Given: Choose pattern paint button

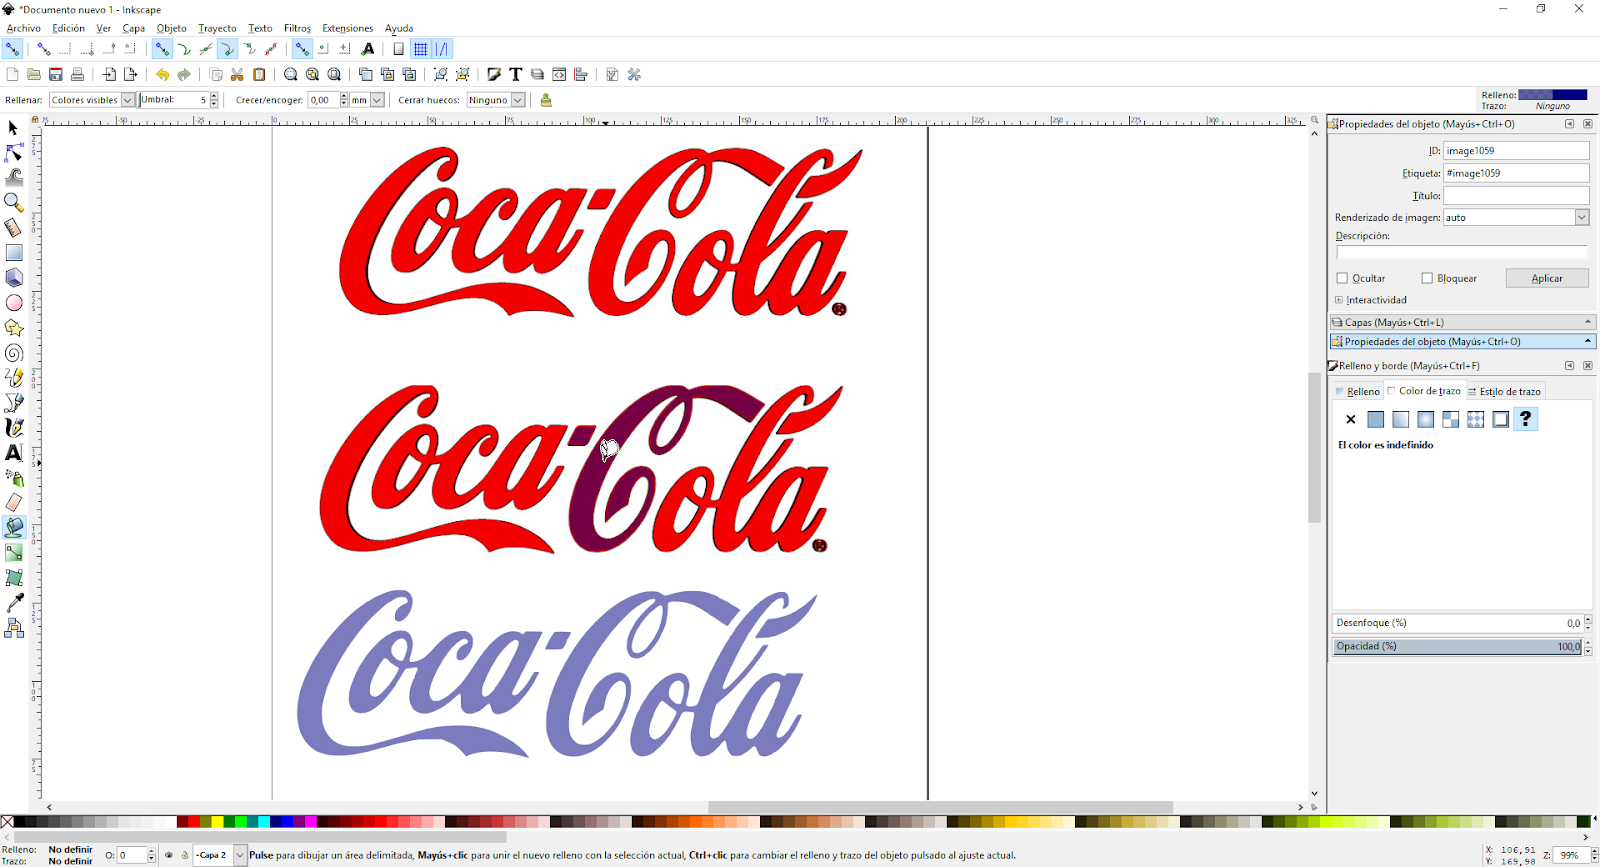Looking at the screenshot, I should (x=1476, y=420).
